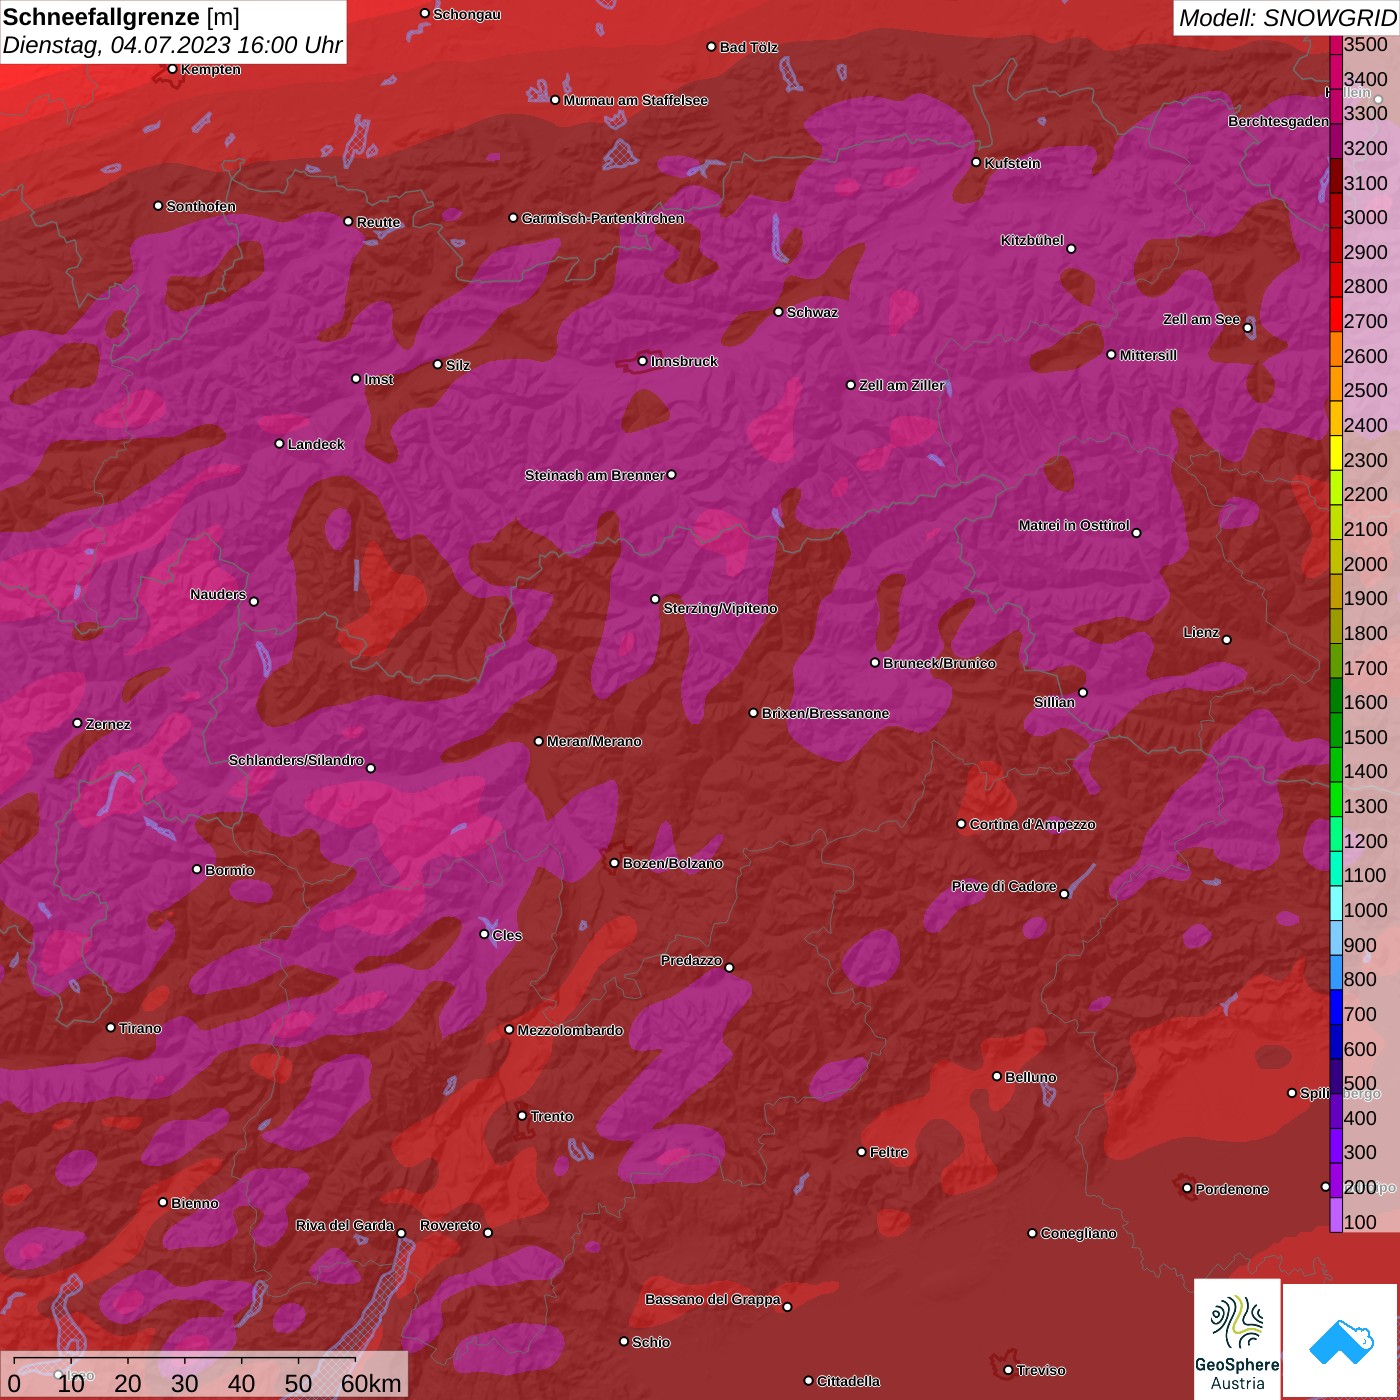
Task: Click the Nauders label
Action: [218, 594]
